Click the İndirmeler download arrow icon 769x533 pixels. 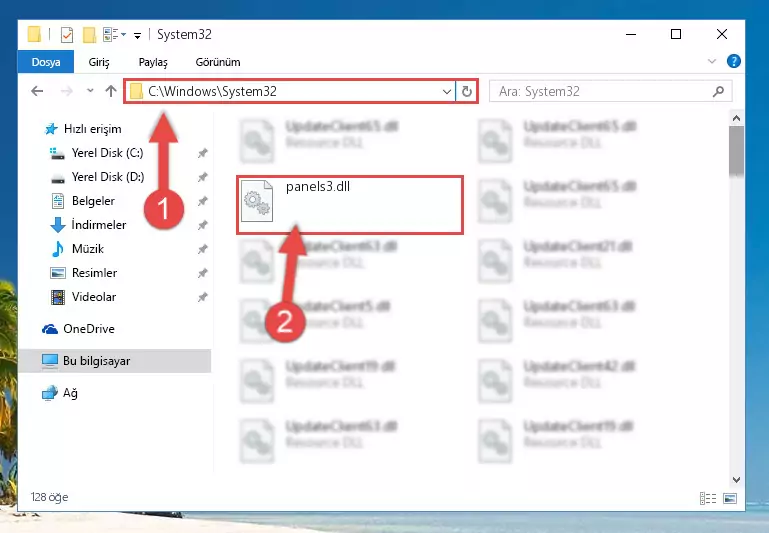58,225
